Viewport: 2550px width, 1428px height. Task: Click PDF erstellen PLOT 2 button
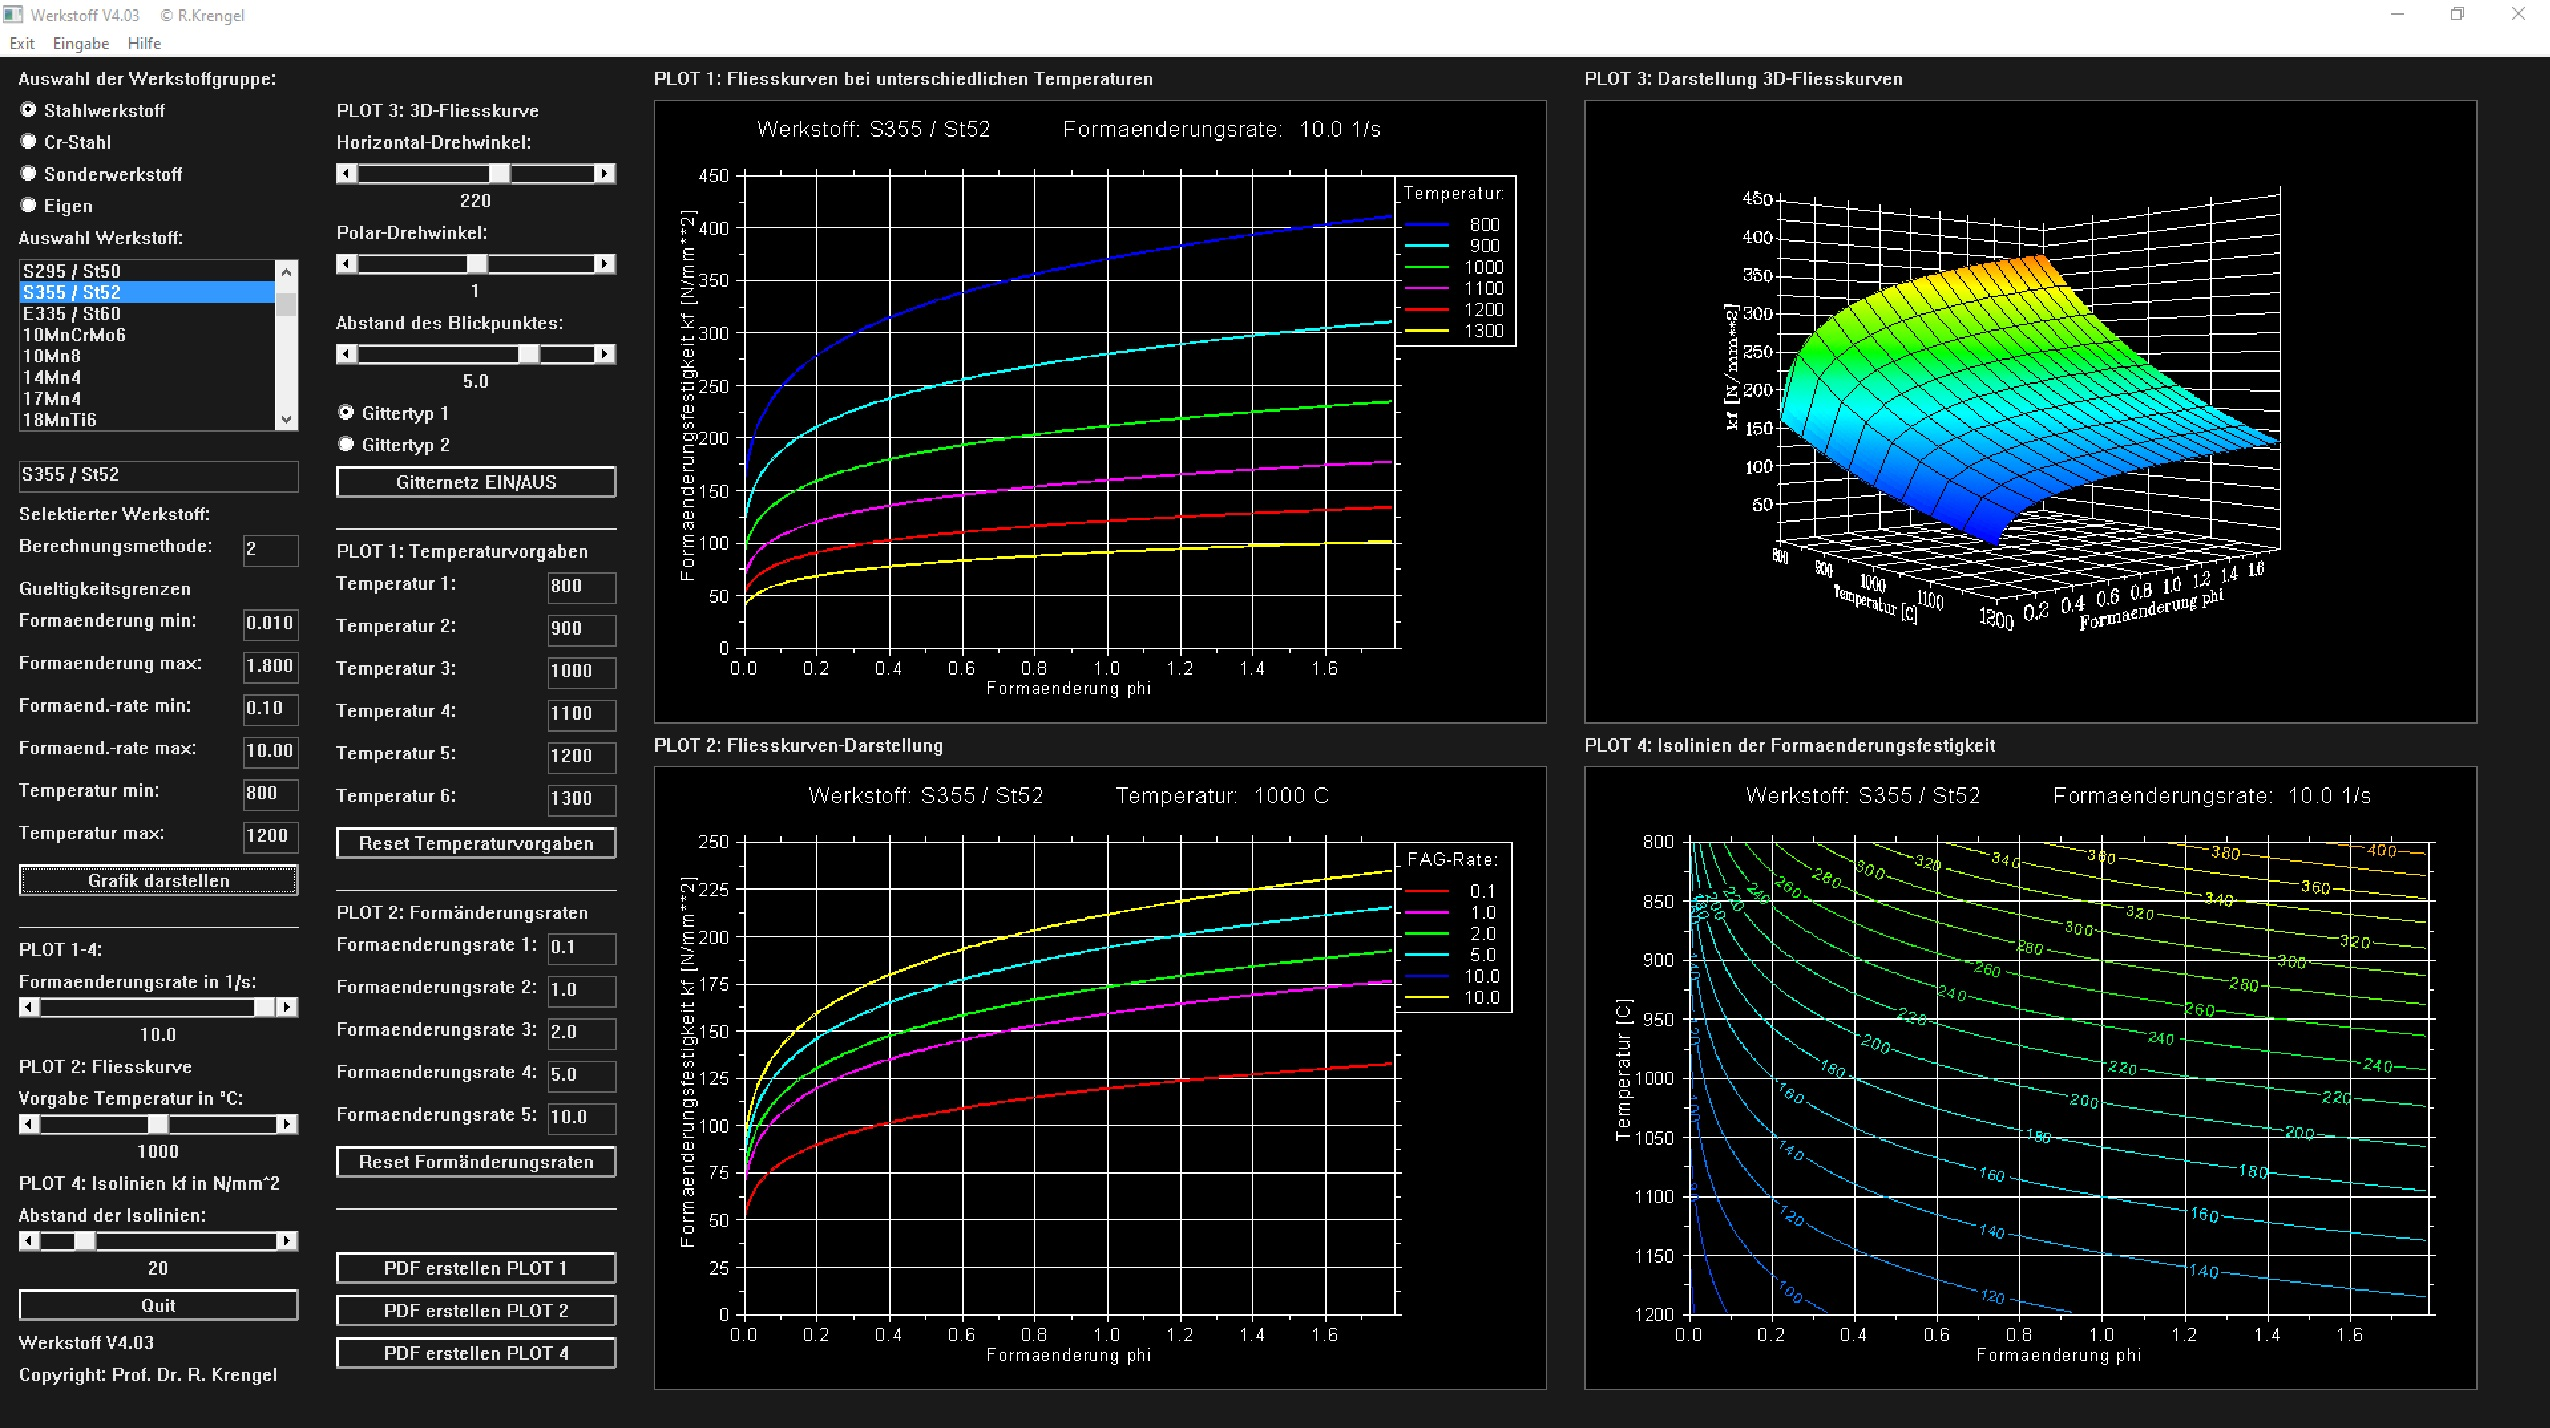click(x=475, y=1311)
